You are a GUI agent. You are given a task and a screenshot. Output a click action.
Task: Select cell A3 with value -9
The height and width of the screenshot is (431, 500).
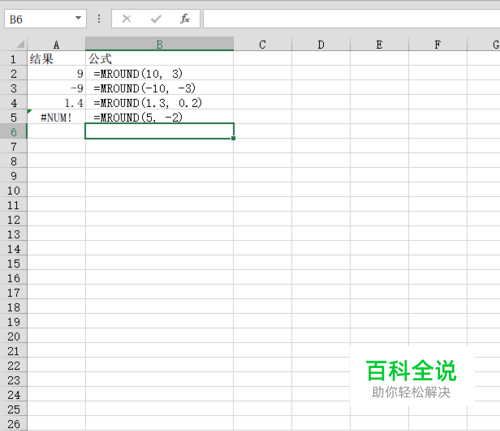point(56,88)
